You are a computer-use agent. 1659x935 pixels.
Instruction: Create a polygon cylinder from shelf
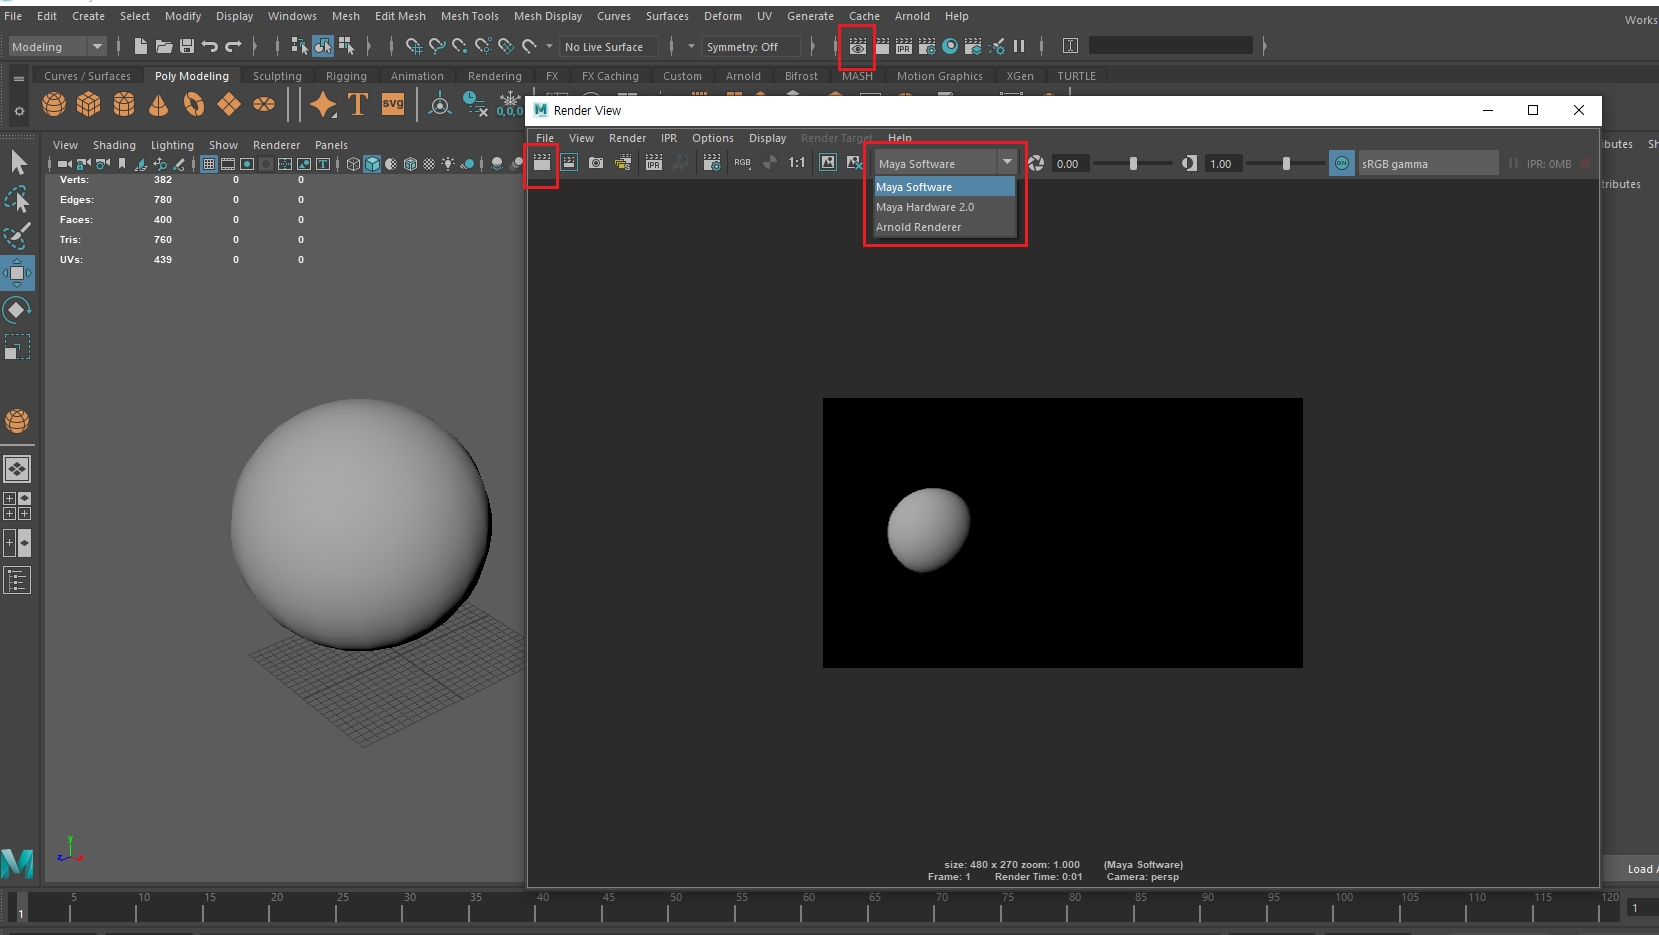click(x=124, y=104)
